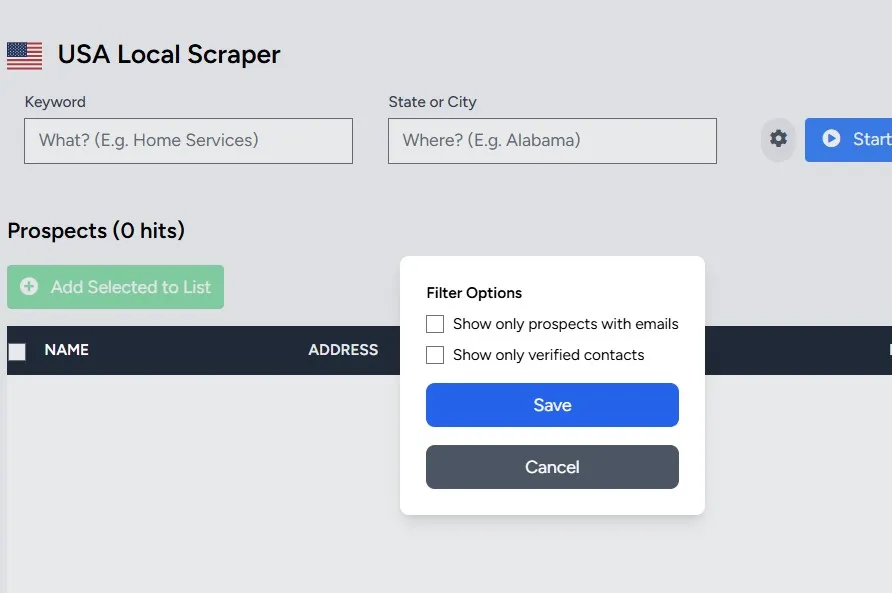Select the ADDRESS column header
The width and height of the screenshot is (892, 593).
[x=343, y=350]
